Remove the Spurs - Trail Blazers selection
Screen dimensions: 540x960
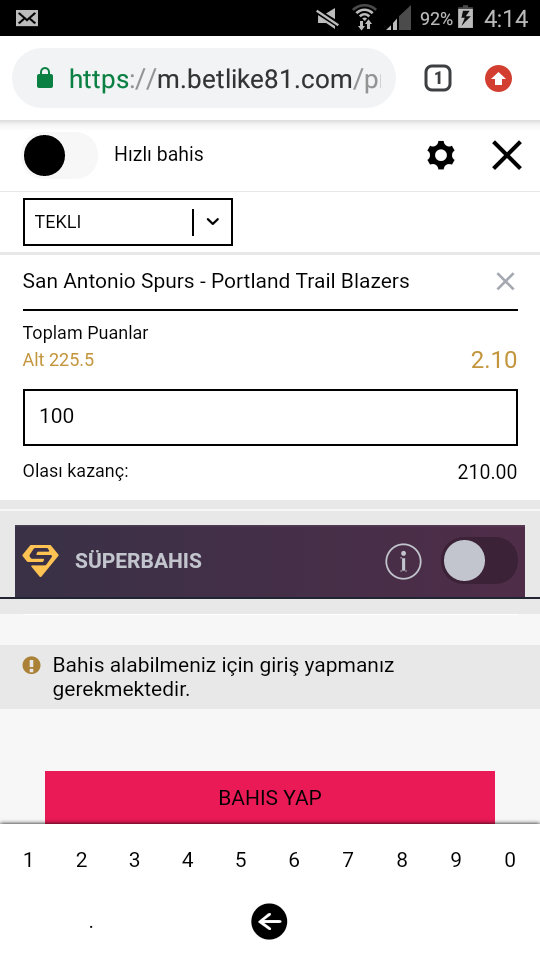point(505,282)
